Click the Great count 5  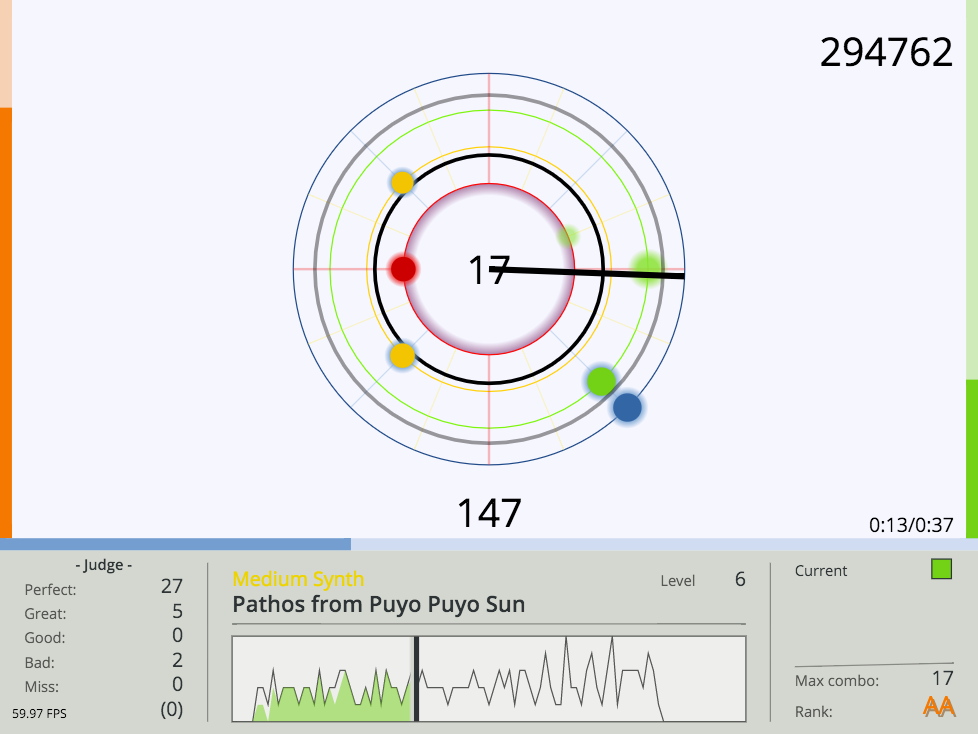point(177,611)
